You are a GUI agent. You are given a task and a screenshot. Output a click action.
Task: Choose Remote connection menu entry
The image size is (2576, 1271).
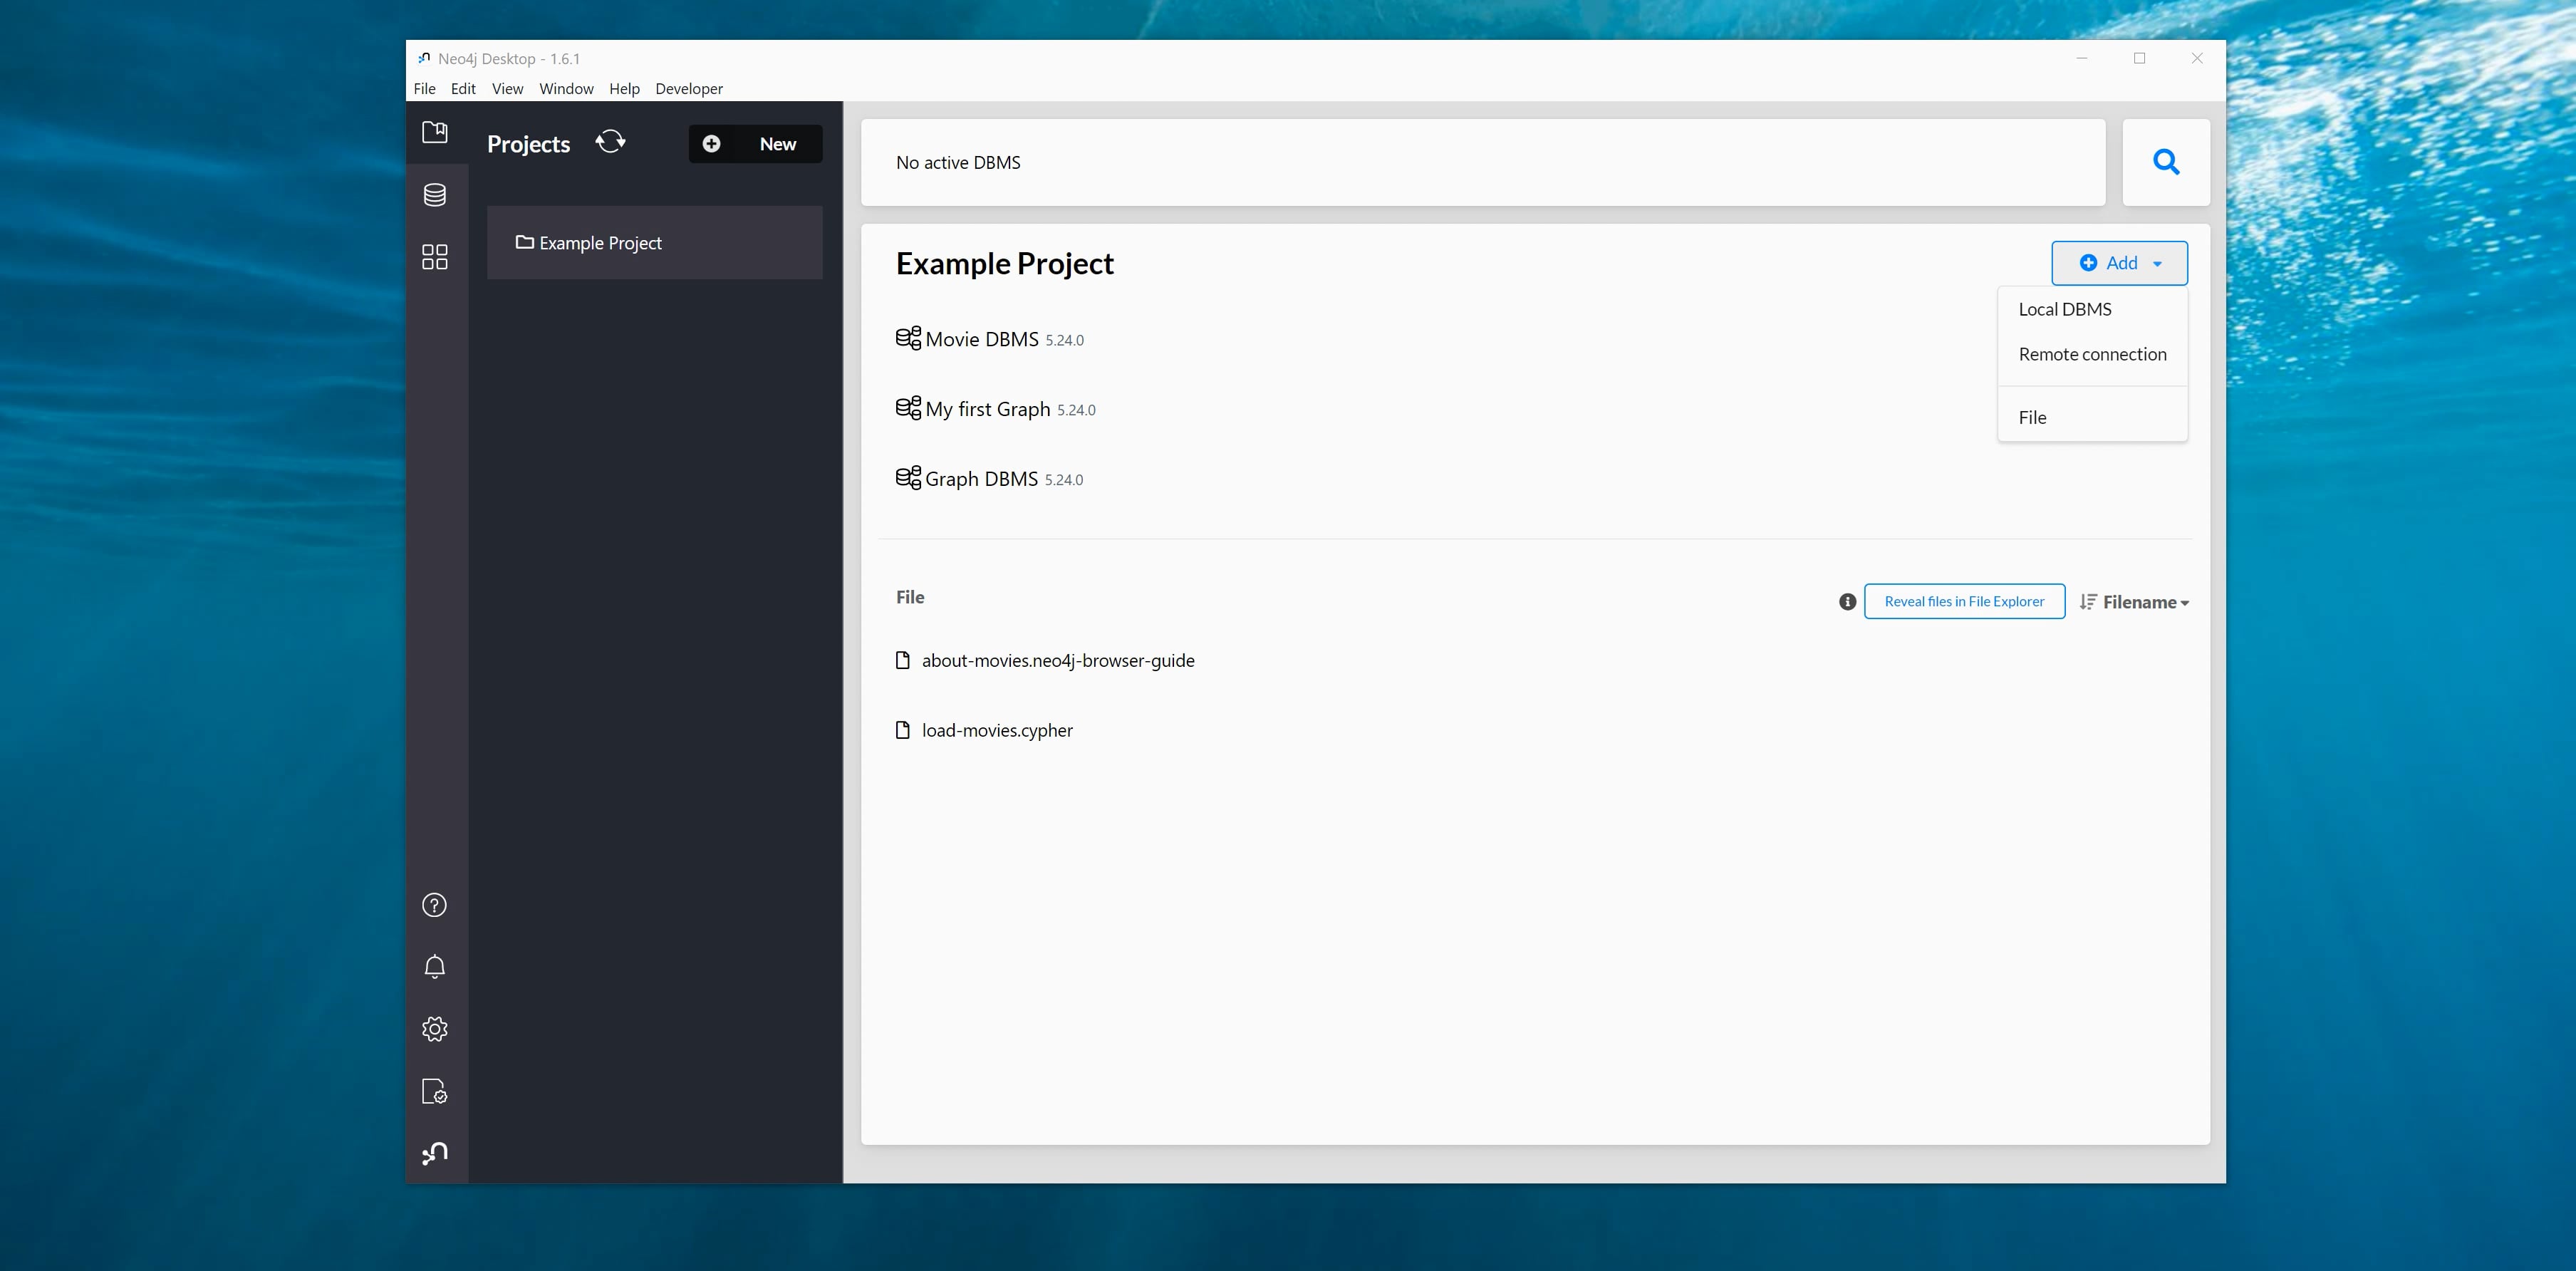click(2092, 354)
